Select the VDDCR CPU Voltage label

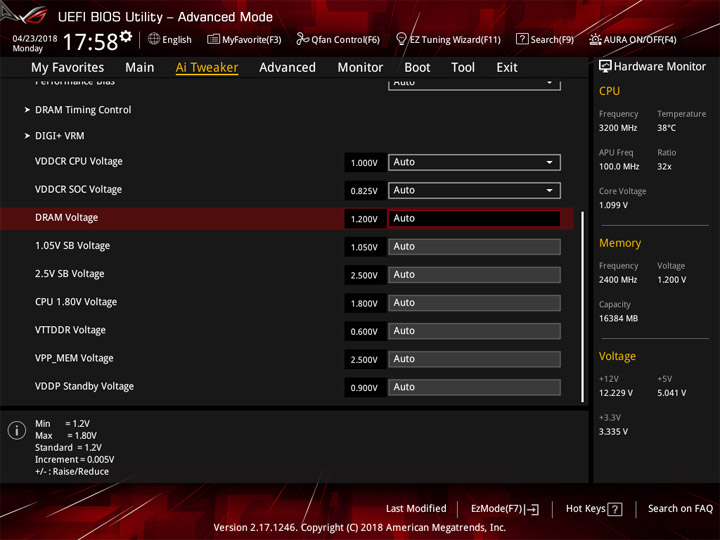[79, 162]
